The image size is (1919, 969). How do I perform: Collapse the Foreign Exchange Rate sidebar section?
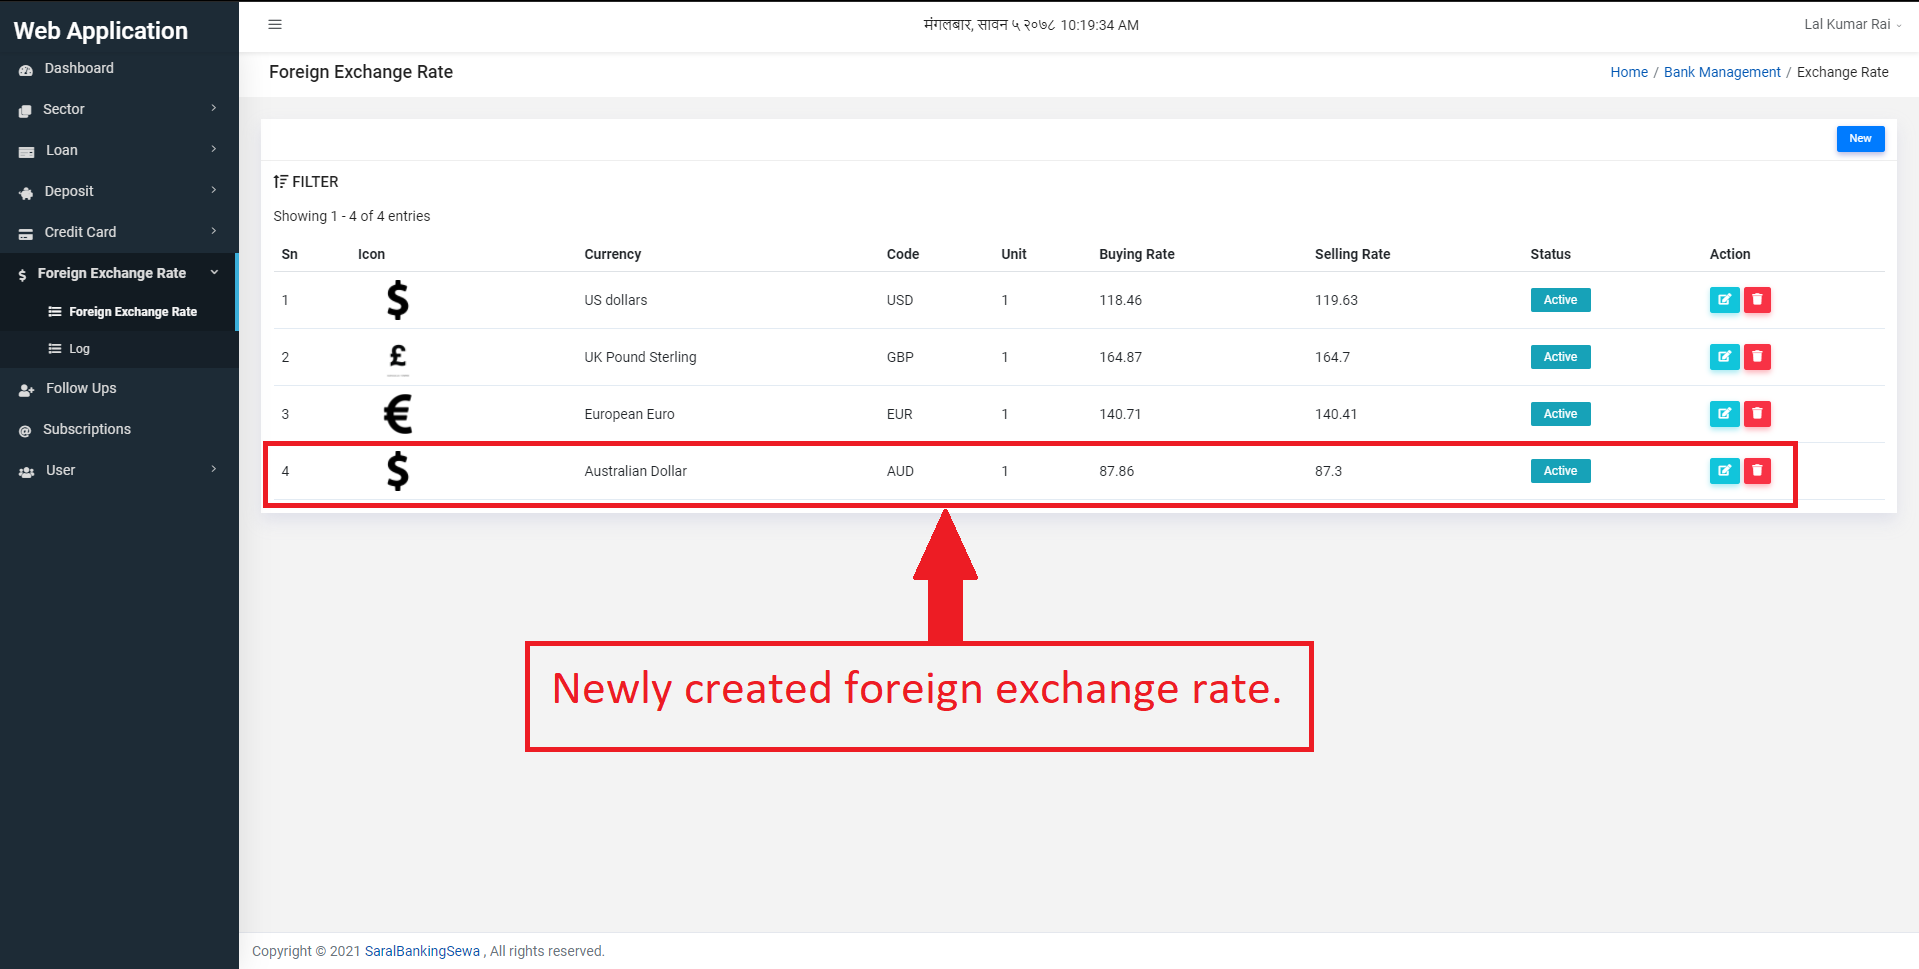click(119, 273)
